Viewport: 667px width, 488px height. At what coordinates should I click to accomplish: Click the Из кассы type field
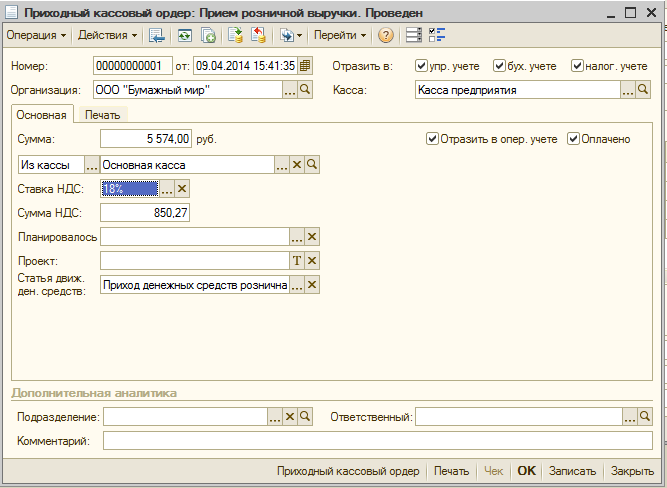pos(51,165)
